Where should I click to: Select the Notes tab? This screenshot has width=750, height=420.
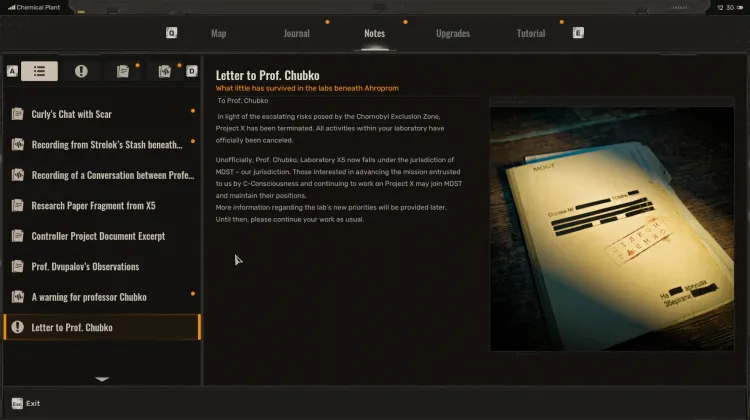click(375, 33)
